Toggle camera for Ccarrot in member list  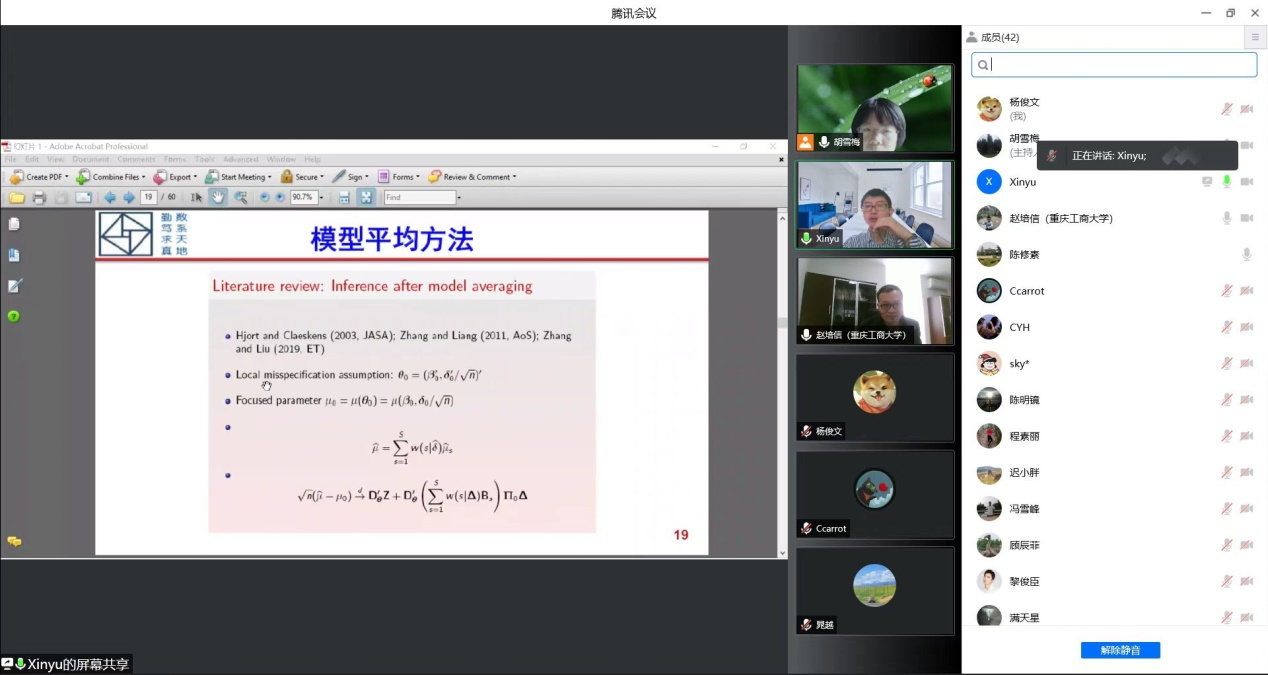[x=1246, y=291]
